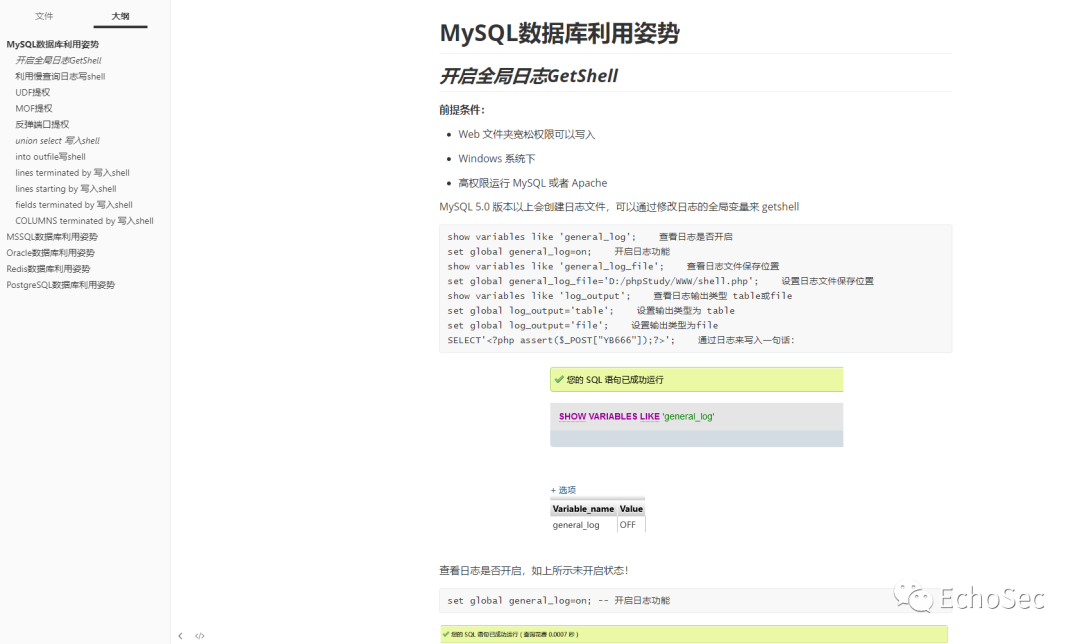The height and width of the screenshot is (644, 1080).
Task: Click the bullet 高权限运行 MySQL 或者 Apache
Action: point(532,183)
